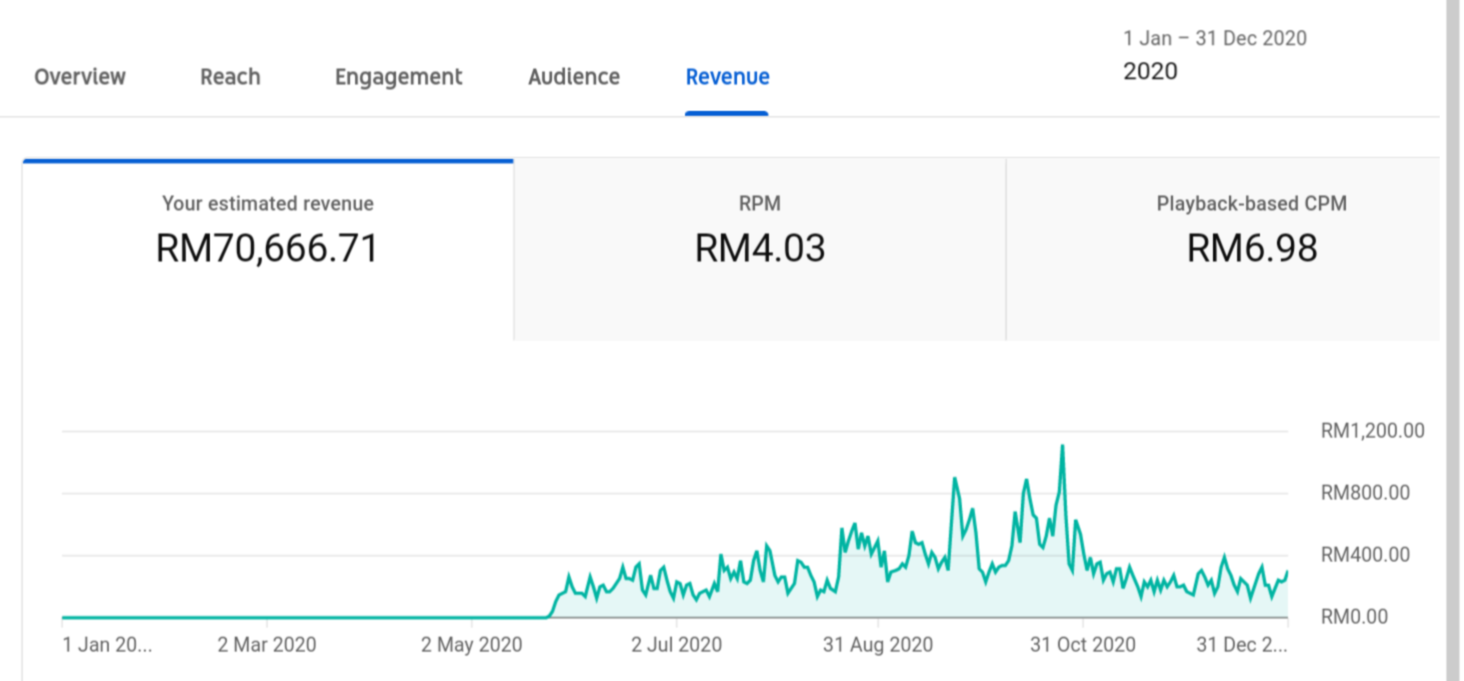Select the RPM metric card
The image size is (1464, 681).
tap(760, 249)
